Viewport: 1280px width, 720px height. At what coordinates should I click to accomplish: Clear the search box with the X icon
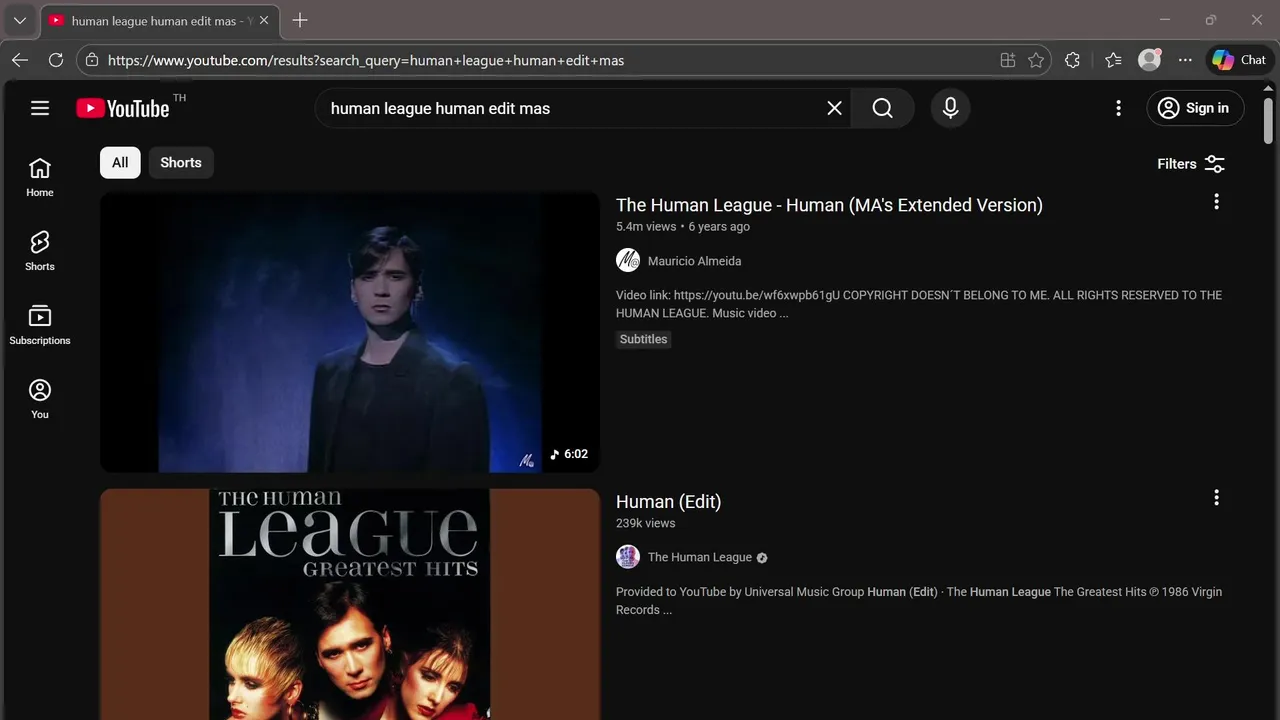[x=834, y=108]
